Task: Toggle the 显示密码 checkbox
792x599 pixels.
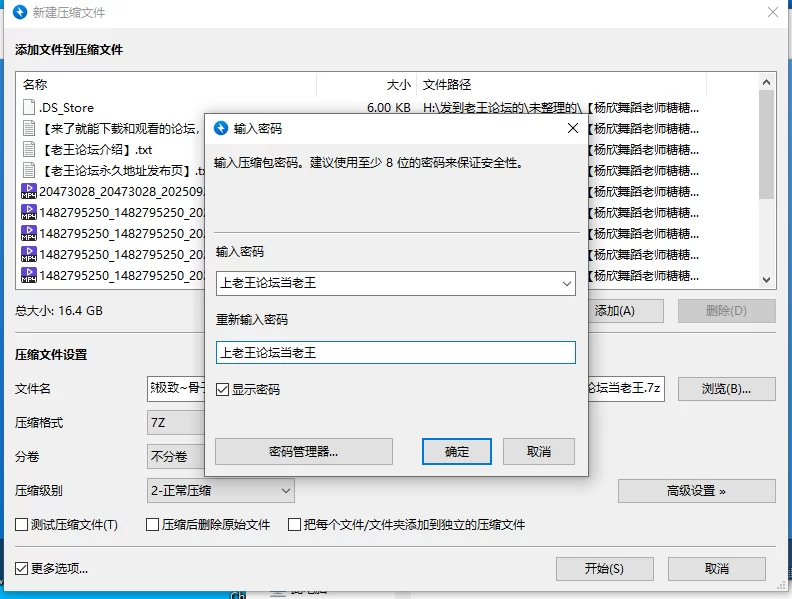Action: 222,389
